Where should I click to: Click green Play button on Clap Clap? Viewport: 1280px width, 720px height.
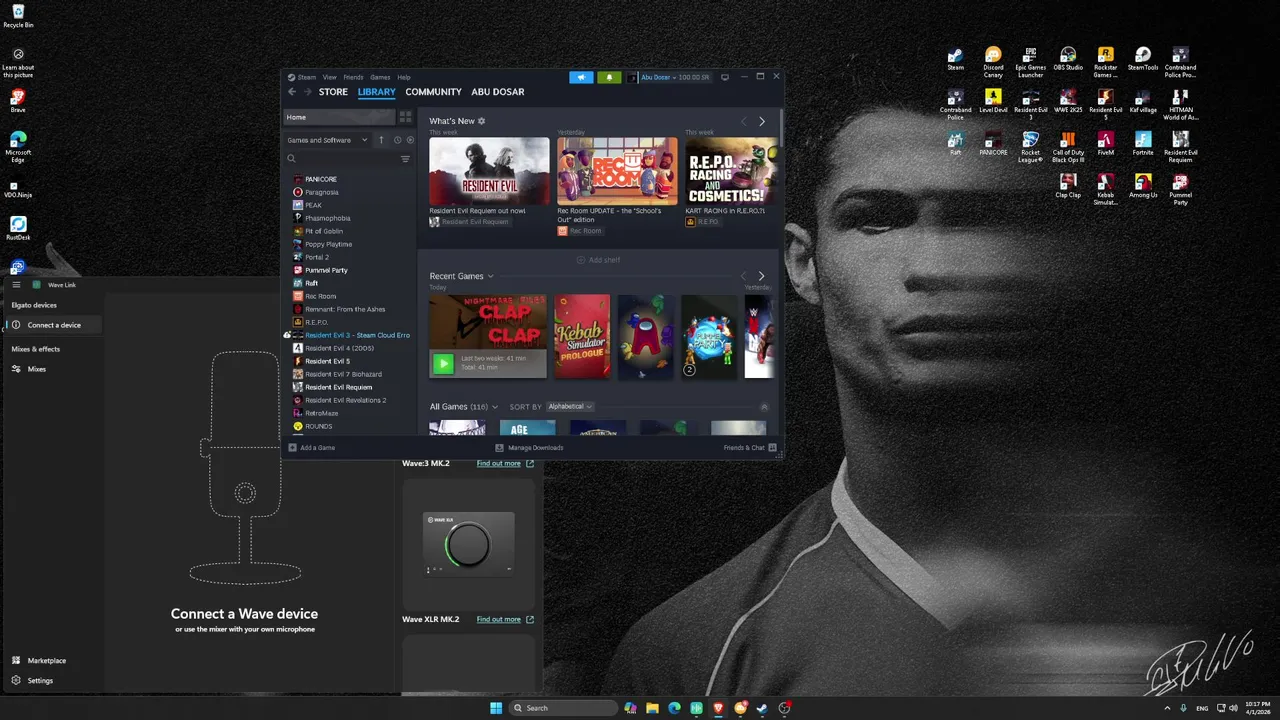[442, 364]
